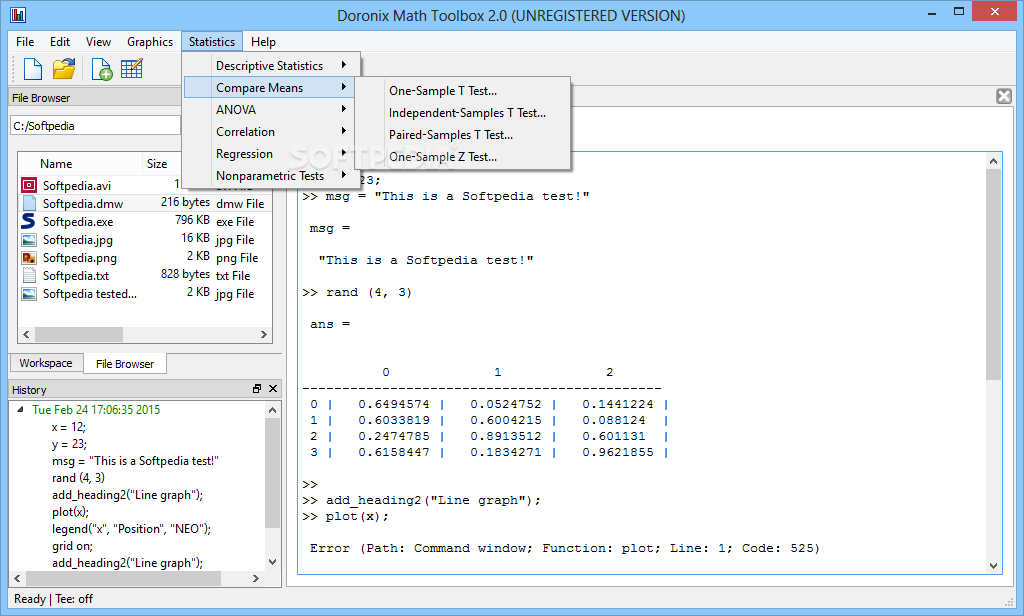Click History scroll up arrow

[272, 410]
